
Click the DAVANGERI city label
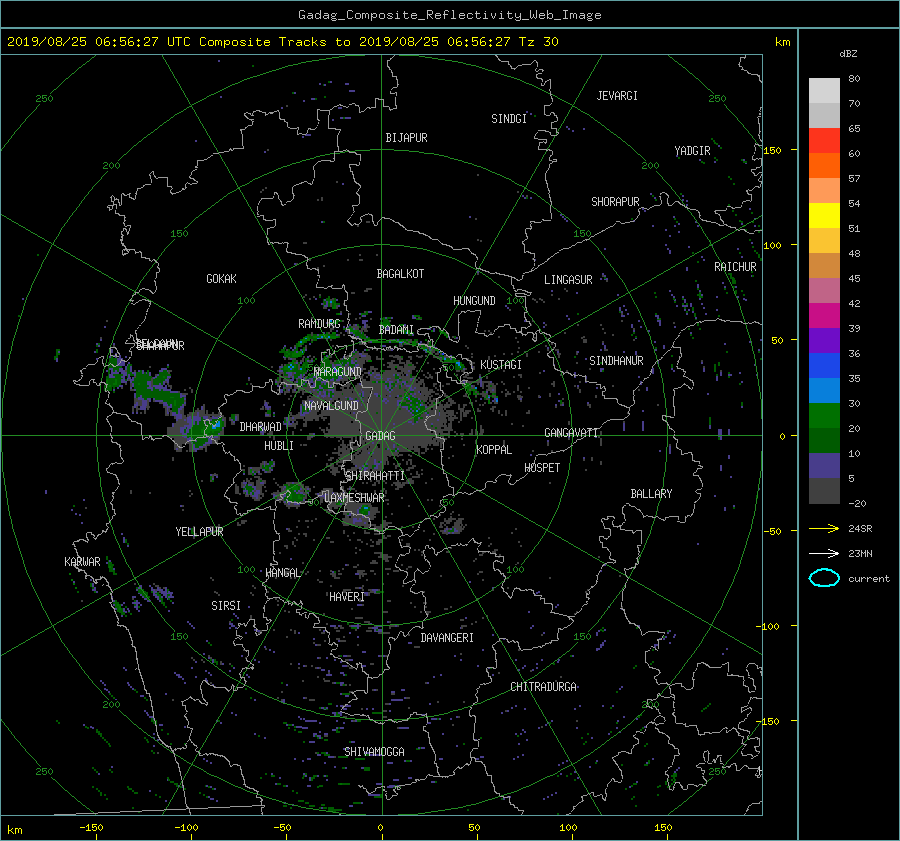447,638
